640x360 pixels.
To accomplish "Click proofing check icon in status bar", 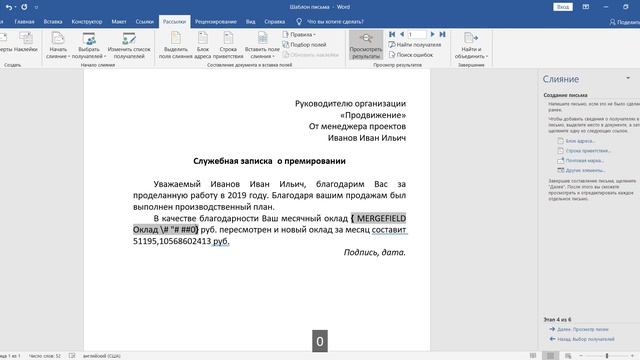I will 72,356.
